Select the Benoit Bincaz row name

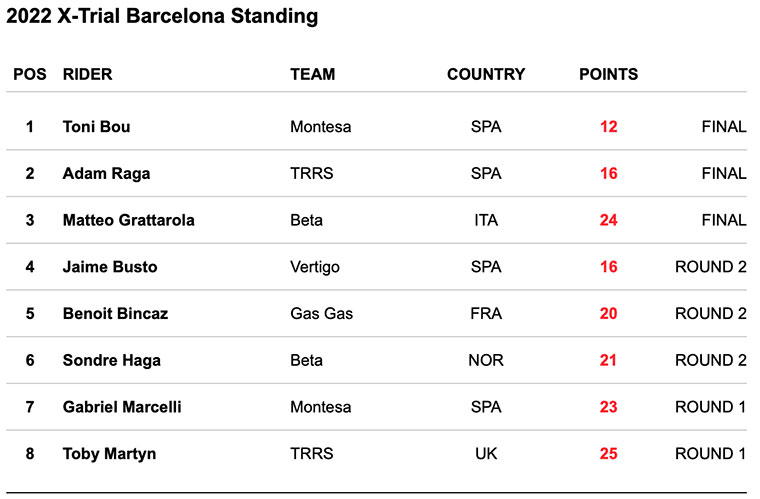point(115,313)
